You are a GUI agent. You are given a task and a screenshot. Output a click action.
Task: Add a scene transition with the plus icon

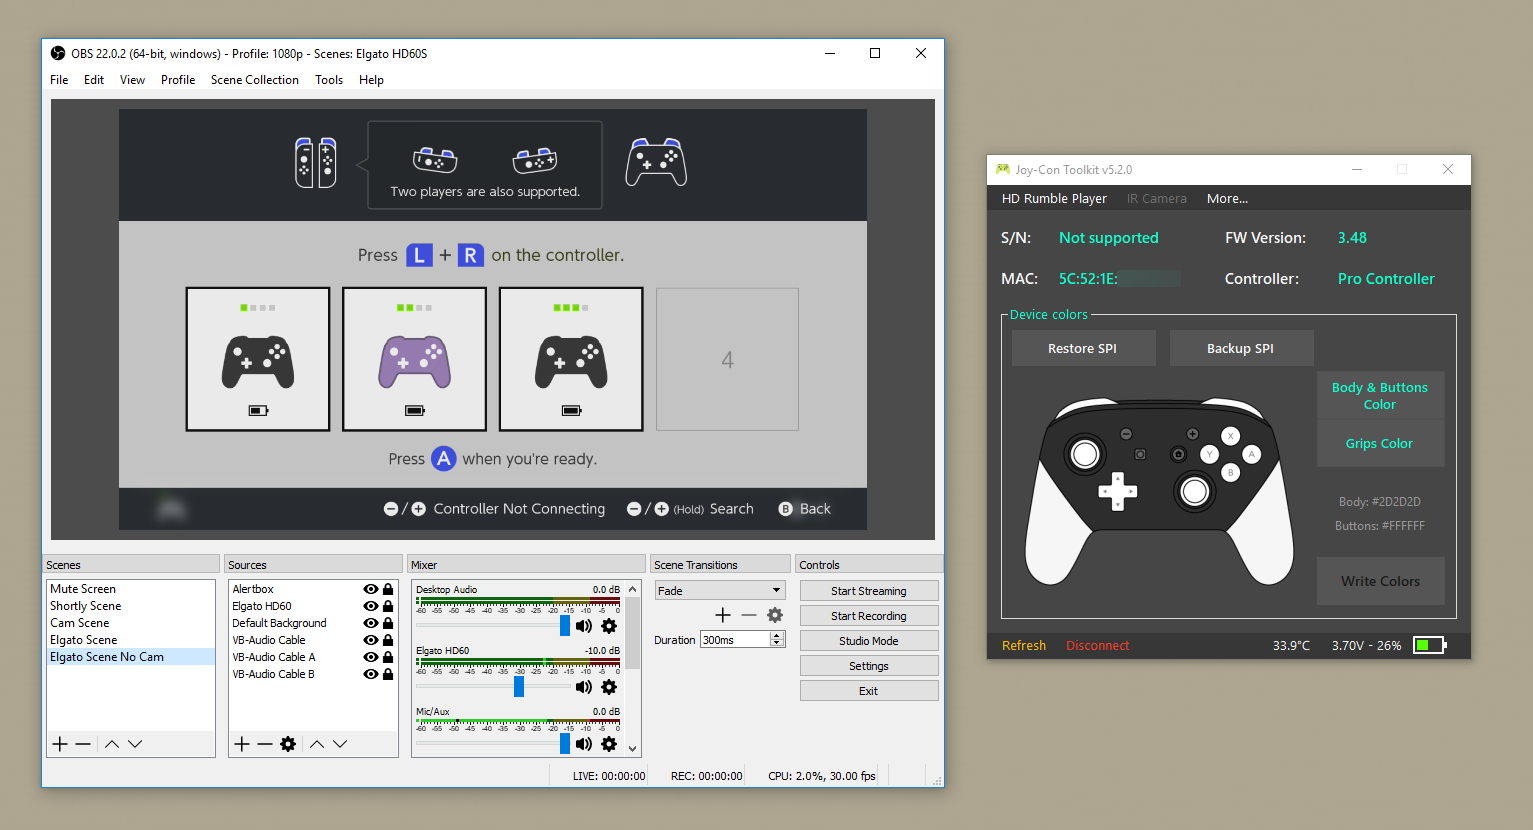(723, 615)
